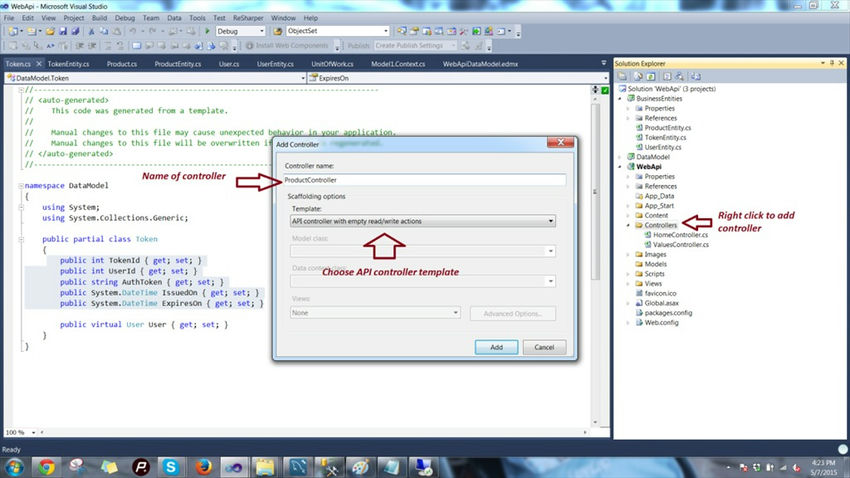Collapse the BusinessEntities project node

621,99
